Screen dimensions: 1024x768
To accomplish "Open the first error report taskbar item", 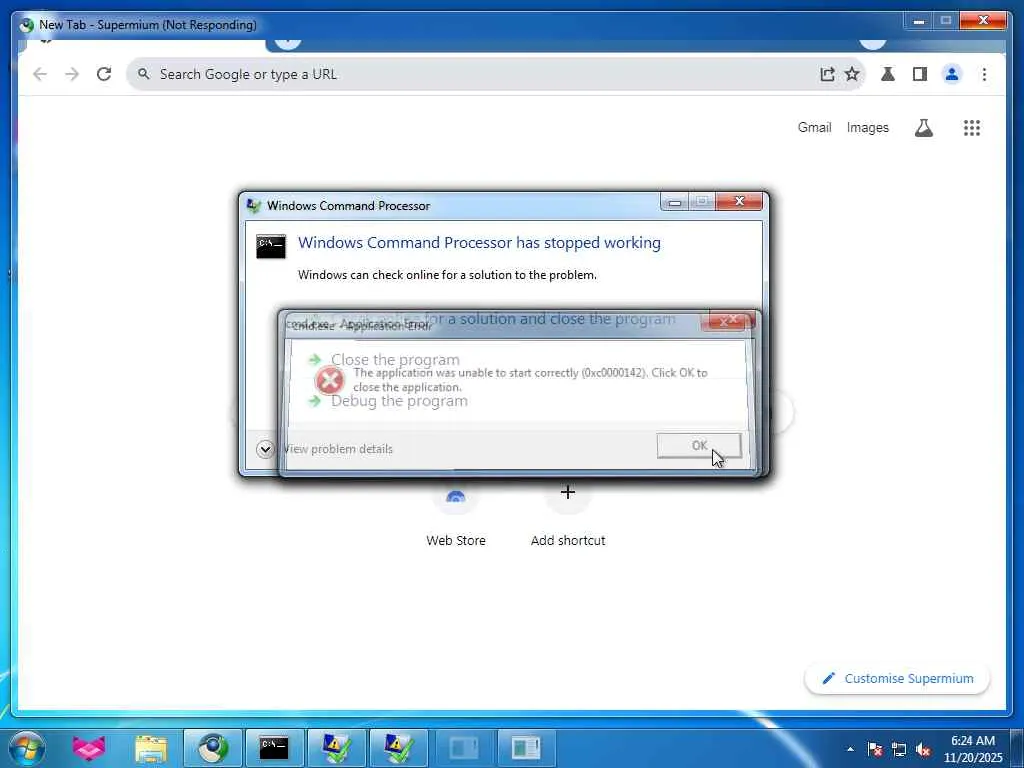I will coord(336,748).
